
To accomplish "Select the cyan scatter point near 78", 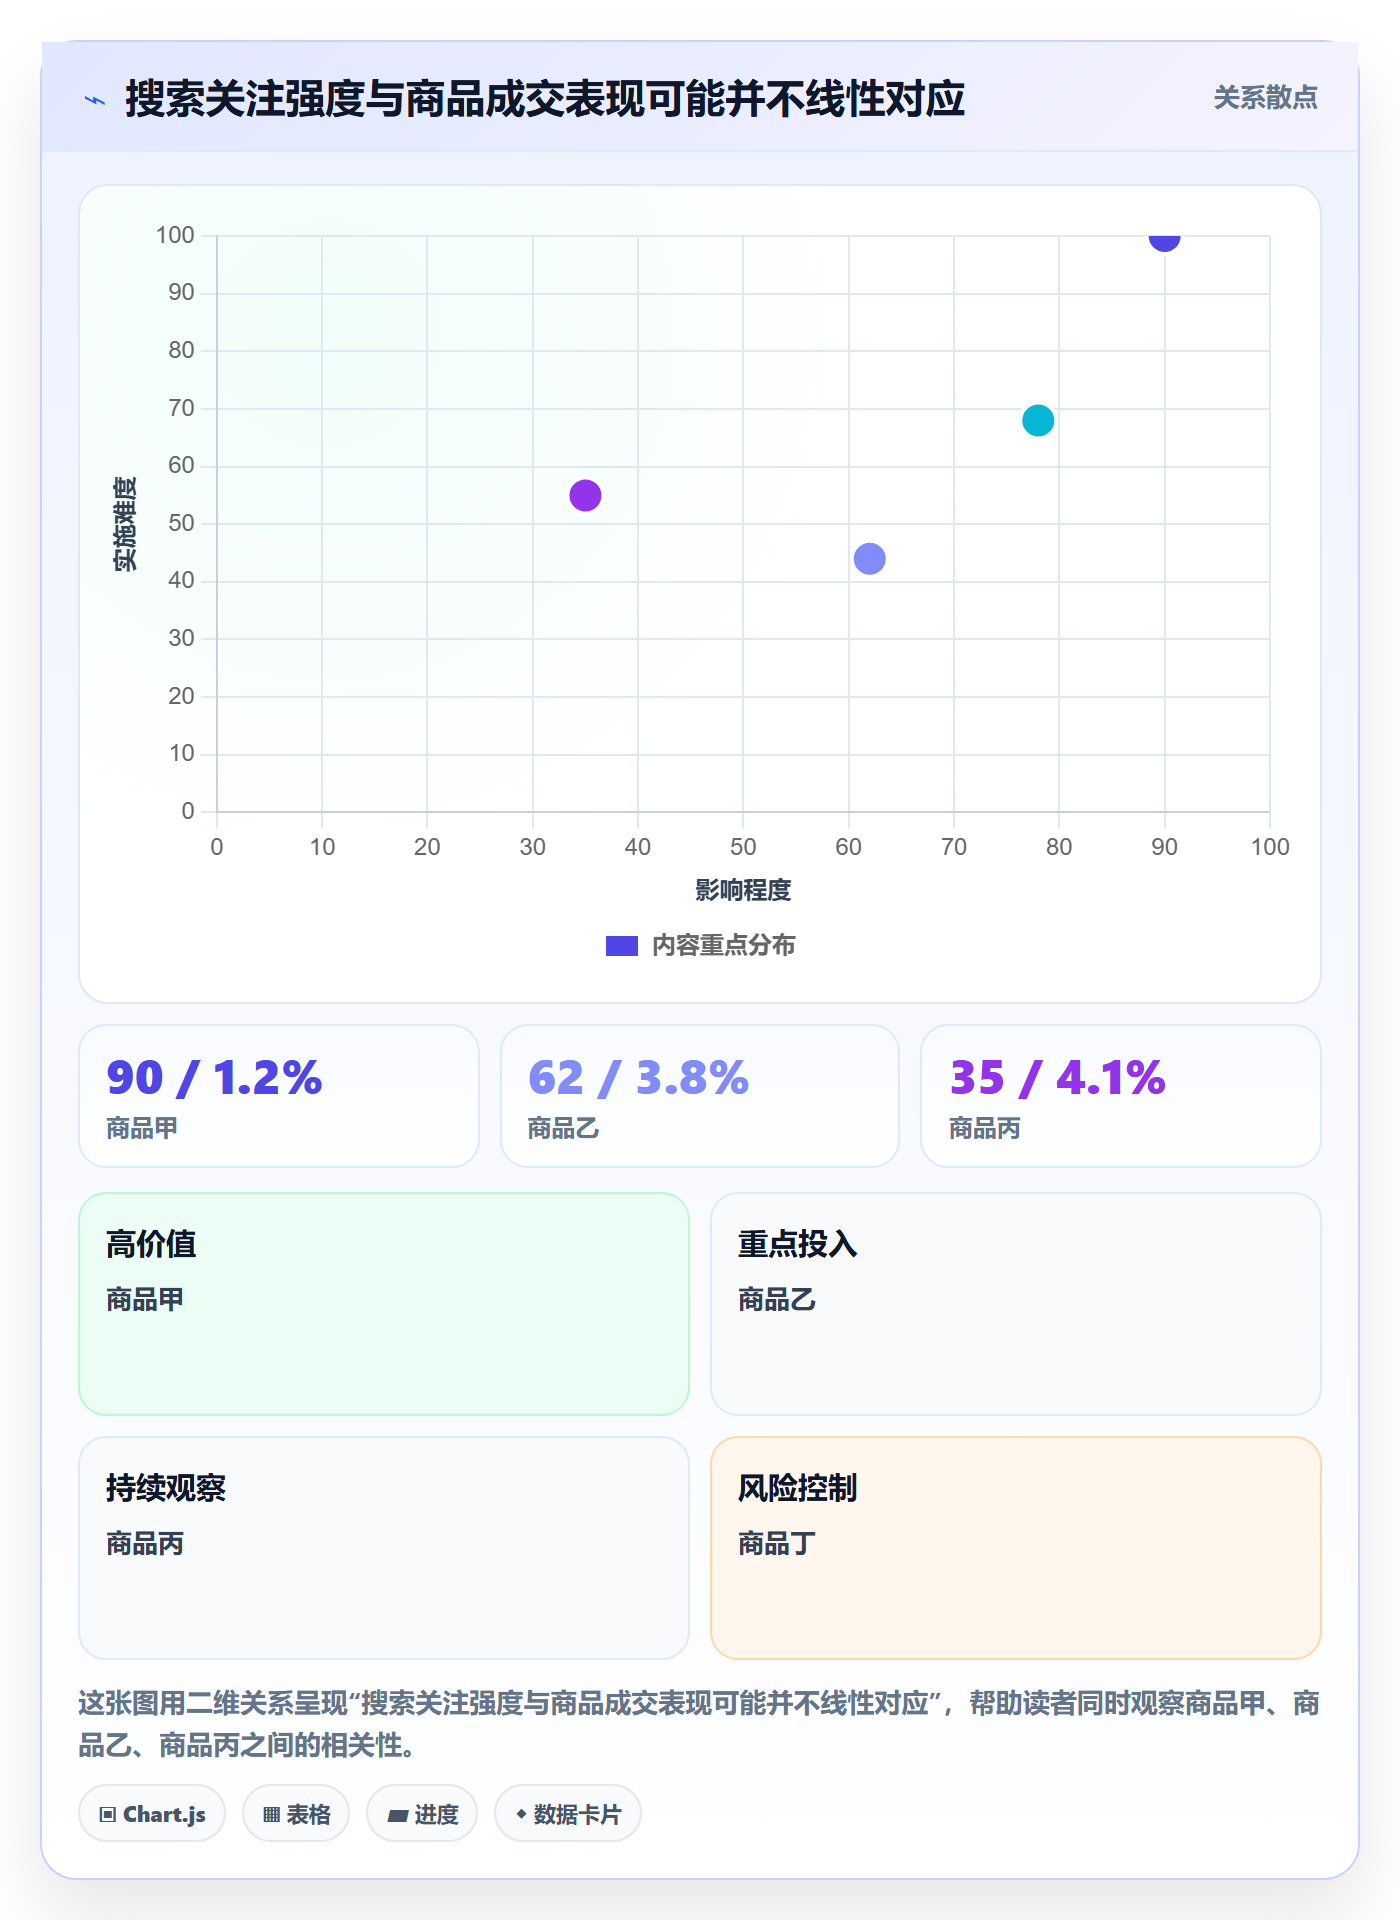I will pos(1038,421).
